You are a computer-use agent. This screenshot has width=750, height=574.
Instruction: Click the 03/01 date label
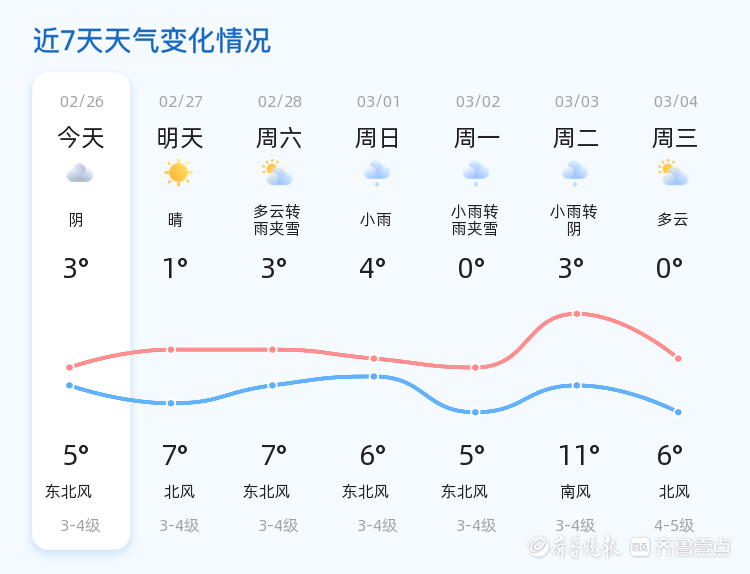pos(378,102)
